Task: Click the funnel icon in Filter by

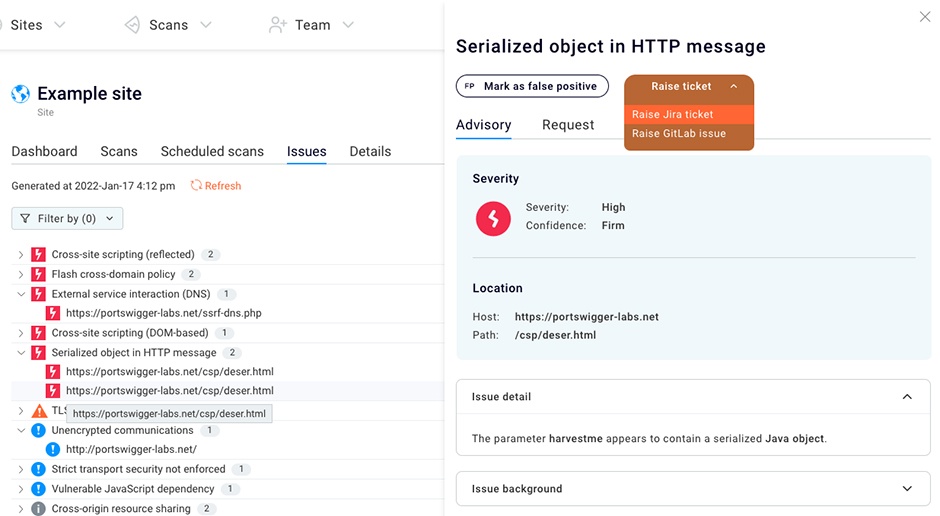Action: [25, 219]
